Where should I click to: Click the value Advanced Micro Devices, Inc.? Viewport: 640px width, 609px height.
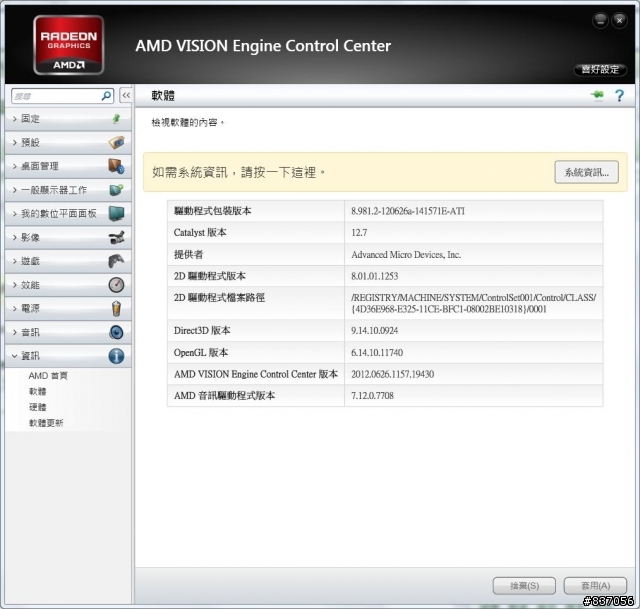pos(406,255)
